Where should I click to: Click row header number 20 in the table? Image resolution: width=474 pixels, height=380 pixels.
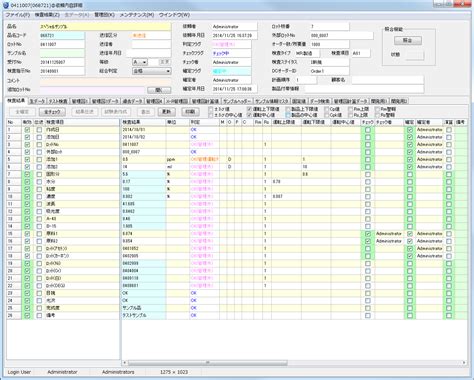point(14,271)
